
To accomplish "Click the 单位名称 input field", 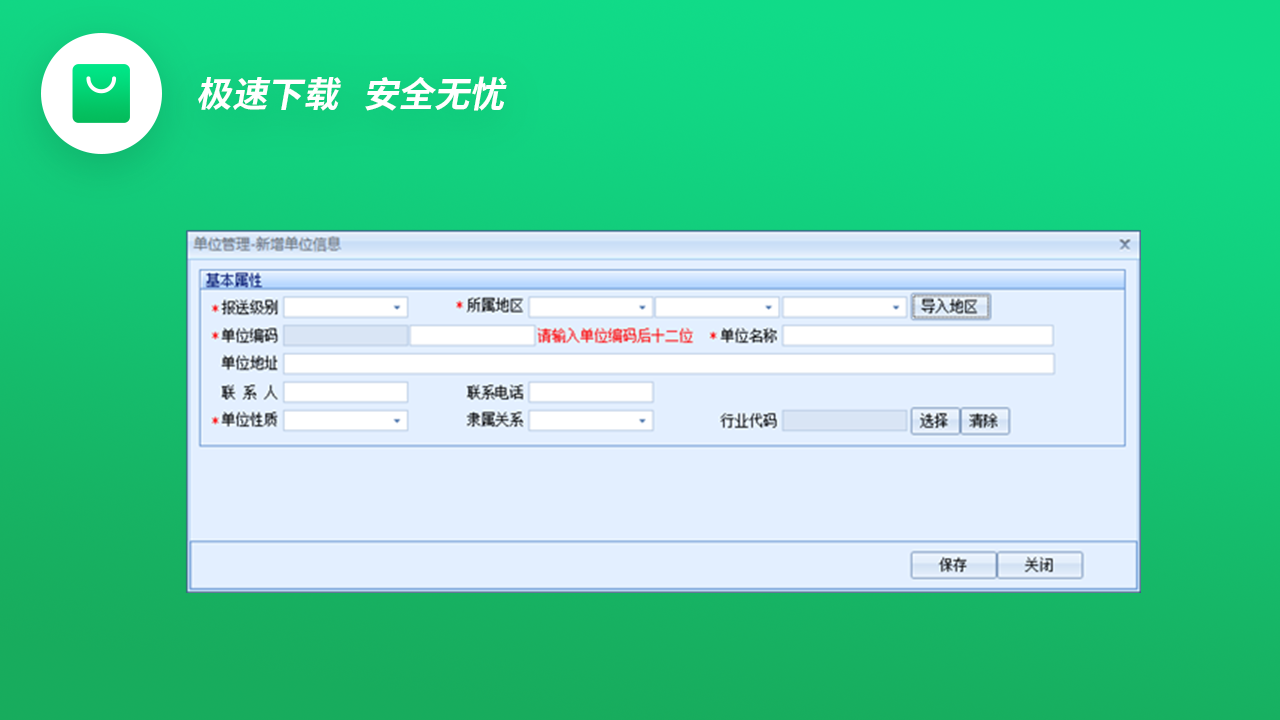I will [x=918, y=335].
